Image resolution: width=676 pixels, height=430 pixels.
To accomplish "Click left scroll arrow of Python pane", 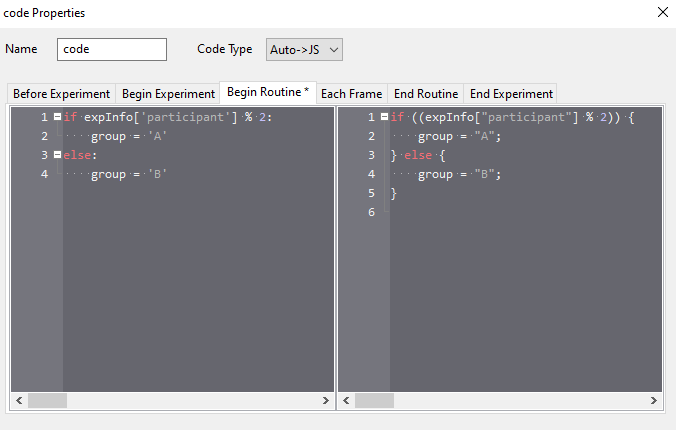I will point(19,400).
